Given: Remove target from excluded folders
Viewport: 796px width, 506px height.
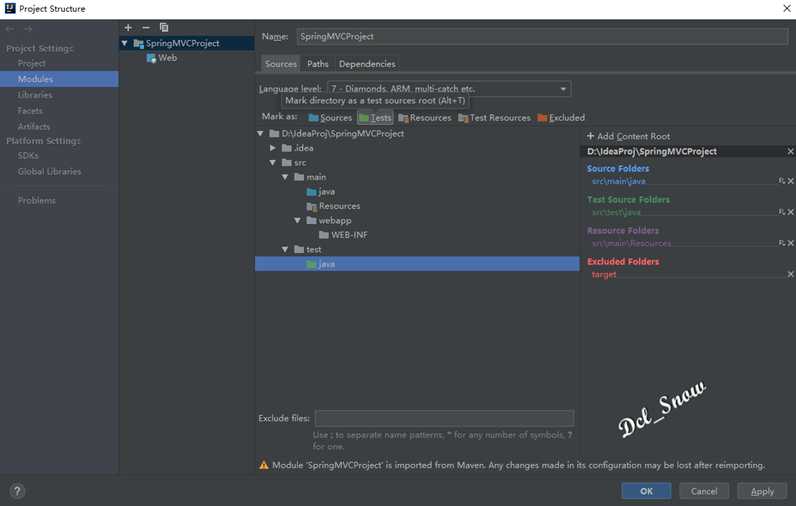Looking at the screenshot, I should pos(790,274).
